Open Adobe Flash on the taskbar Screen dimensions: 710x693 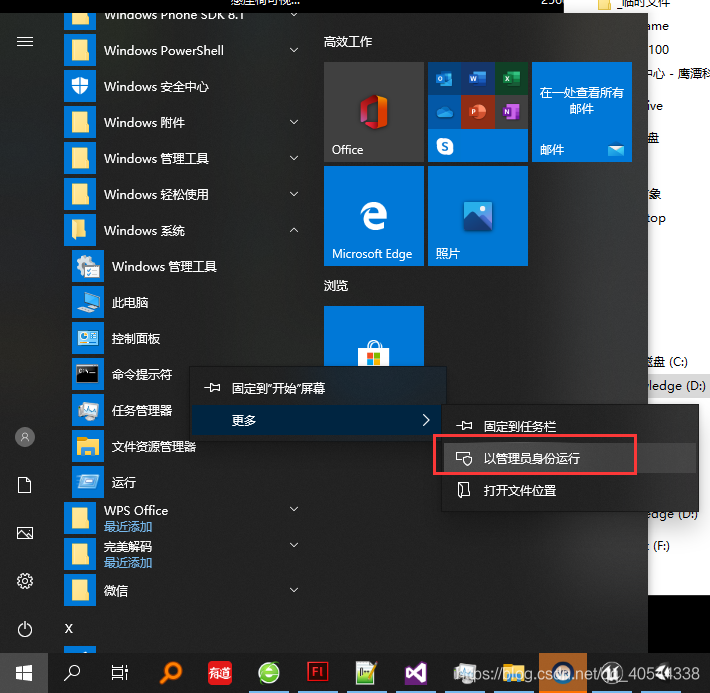click(x=317, y=672)
